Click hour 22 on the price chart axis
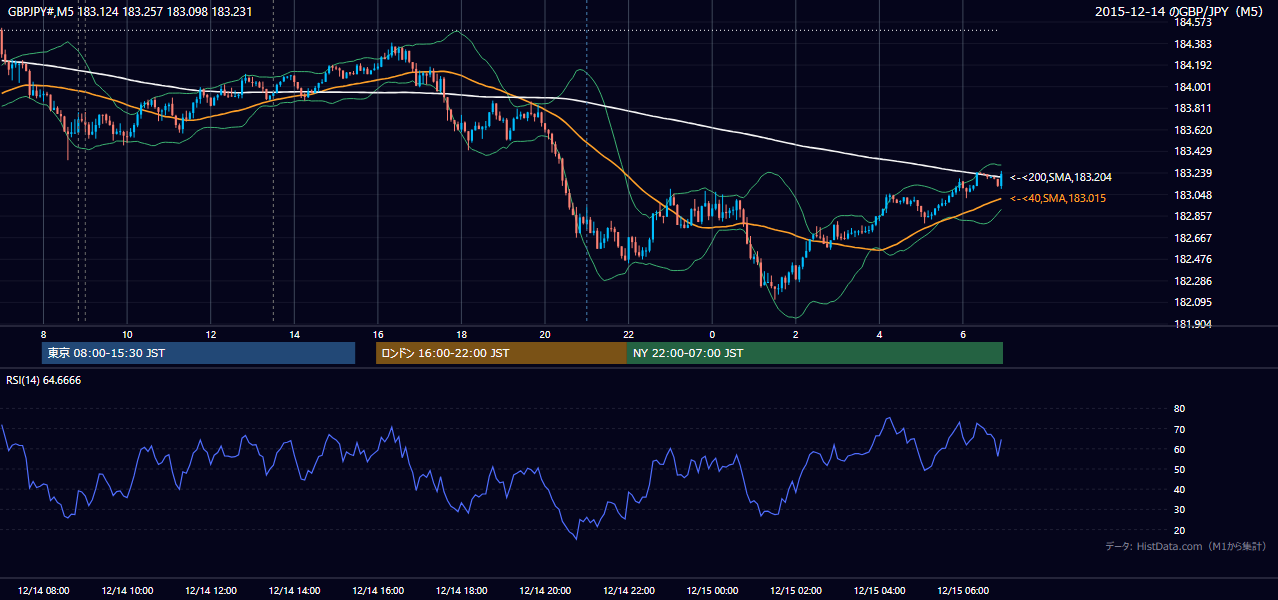Screen dimensions: 1278x600 [629, 334]
